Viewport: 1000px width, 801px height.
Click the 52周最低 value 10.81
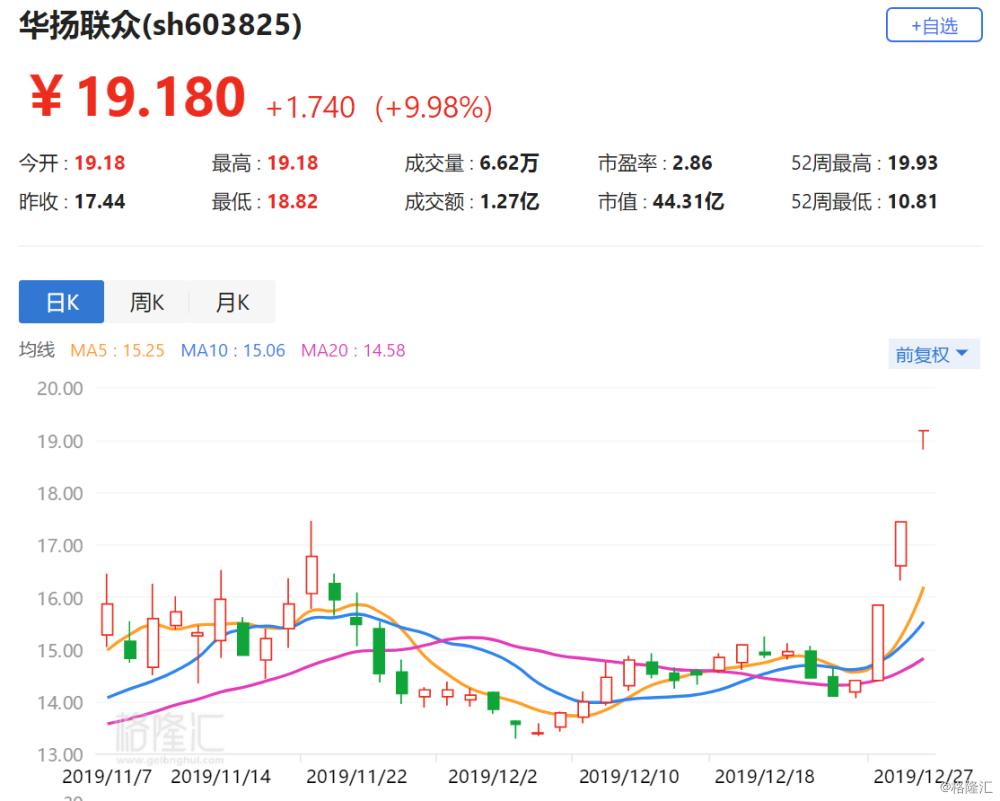(913, 202)
